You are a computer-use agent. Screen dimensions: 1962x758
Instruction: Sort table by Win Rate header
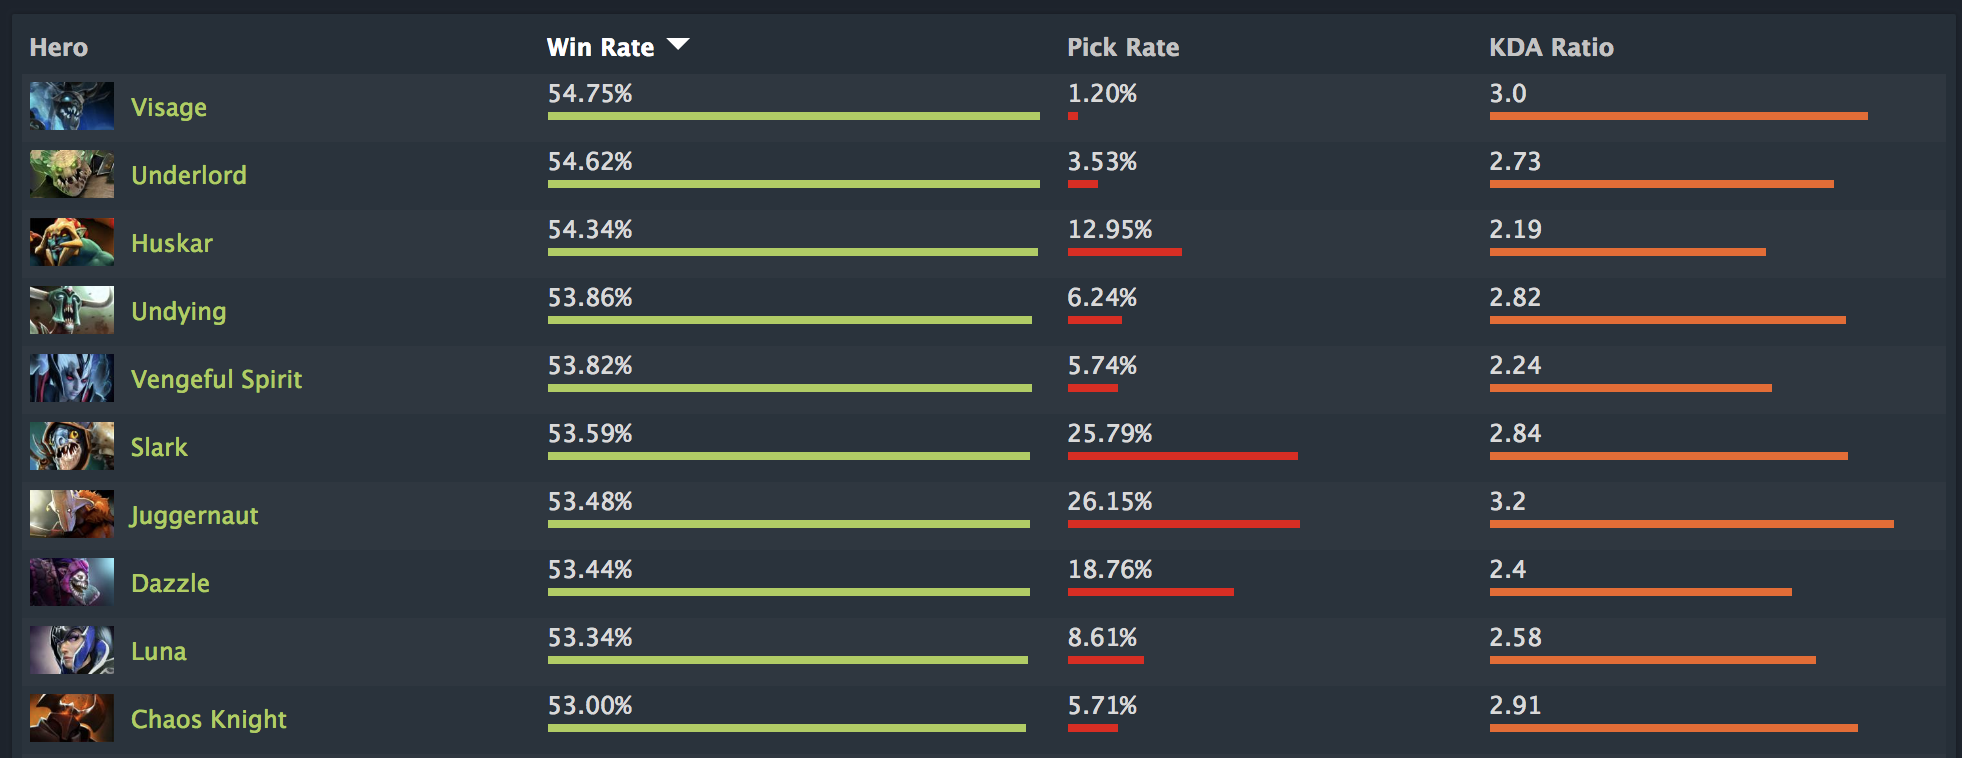coord(600,47)
